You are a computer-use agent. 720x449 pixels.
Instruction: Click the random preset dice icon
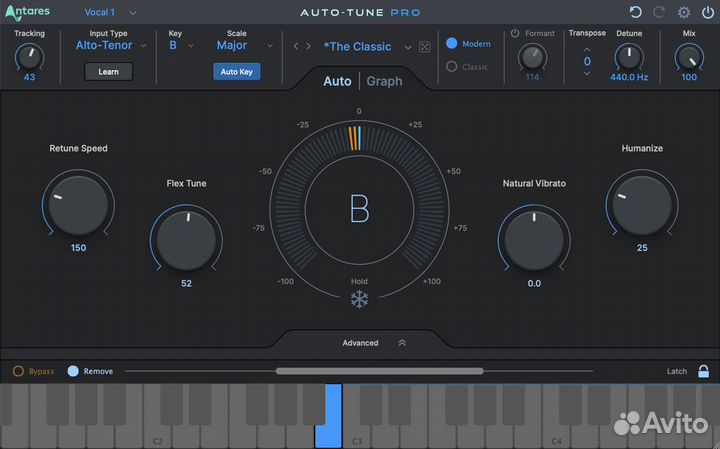[425, 47]
